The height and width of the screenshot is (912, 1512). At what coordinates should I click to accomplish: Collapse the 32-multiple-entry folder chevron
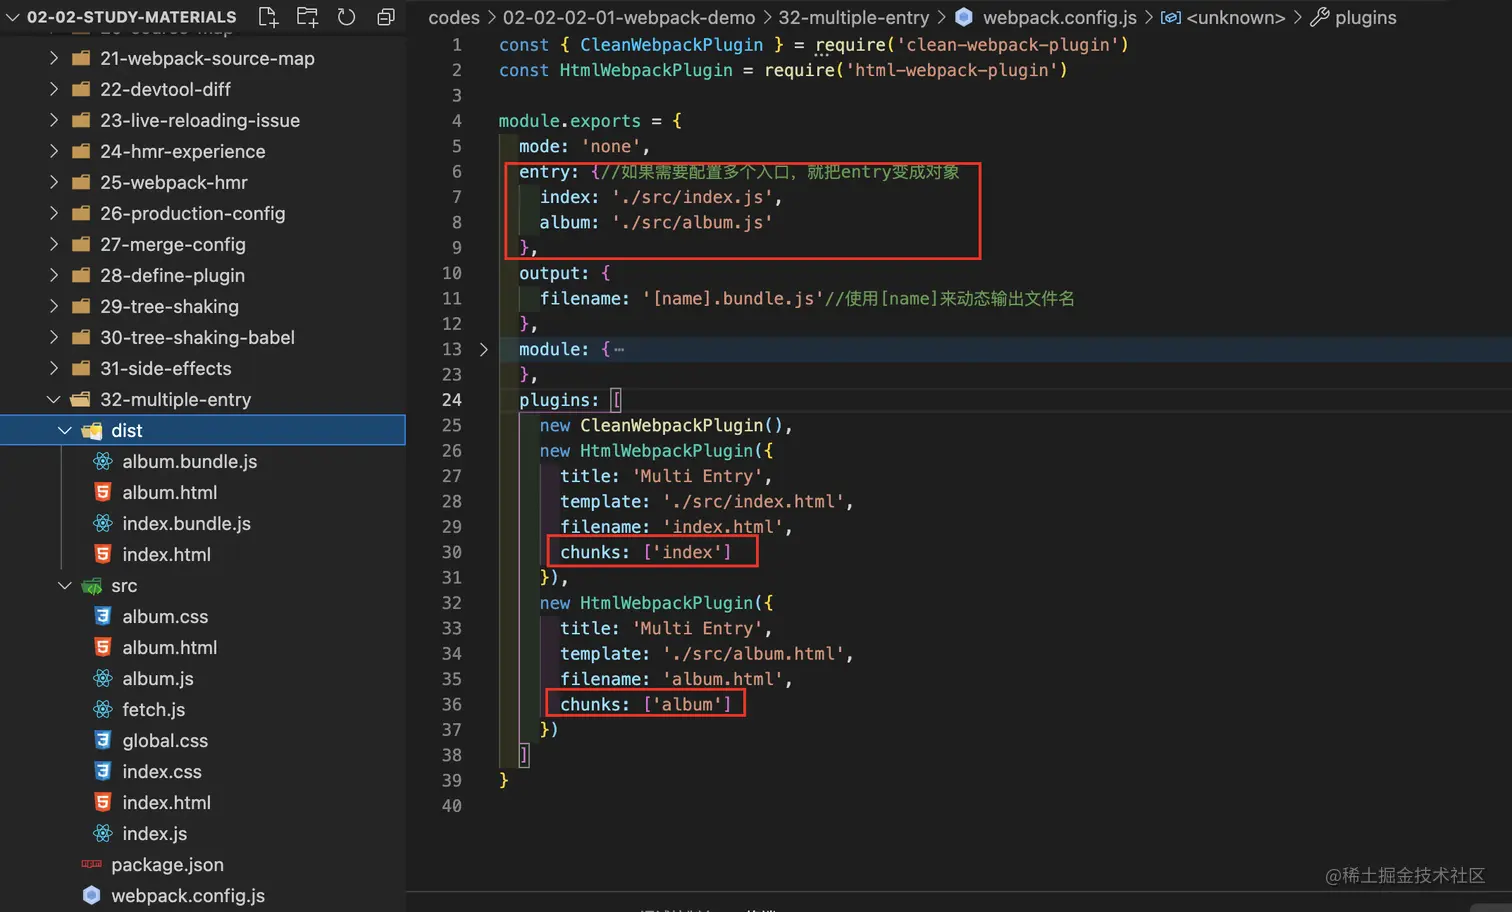[x=53, y=399]
